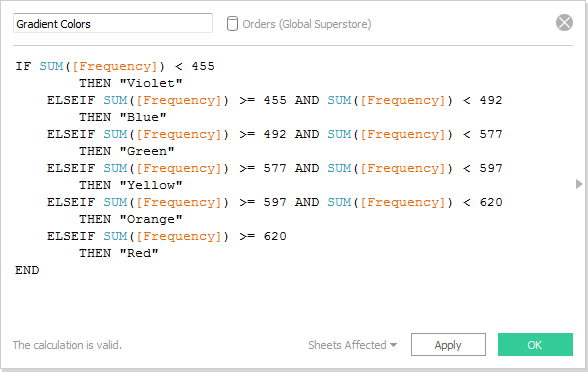588x372 pixels.
Task: Click the Orders data source cylinder icon
Action: click(232, 24)
